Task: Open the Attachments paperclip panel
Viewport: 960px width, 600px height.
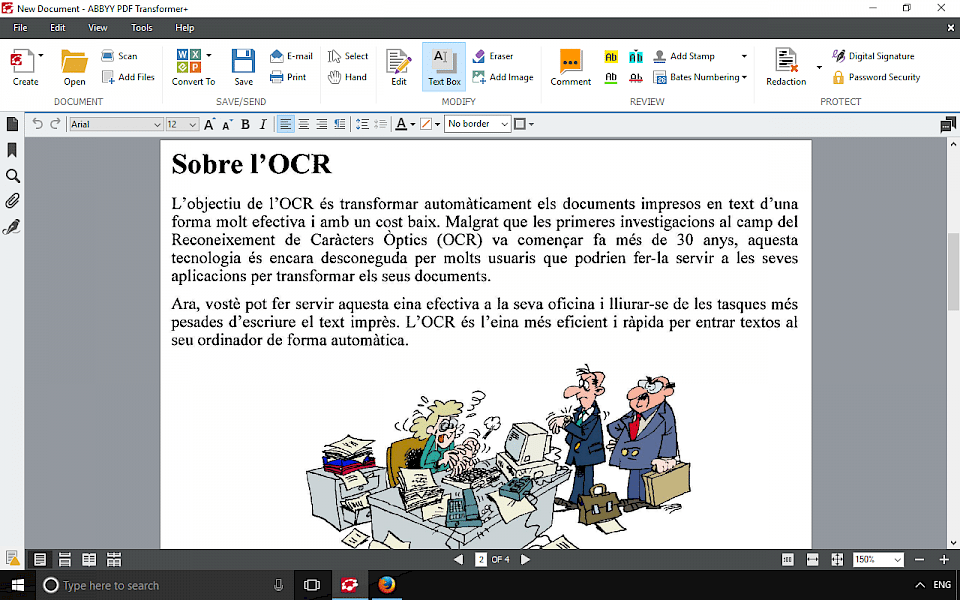Action: [12, 201]
